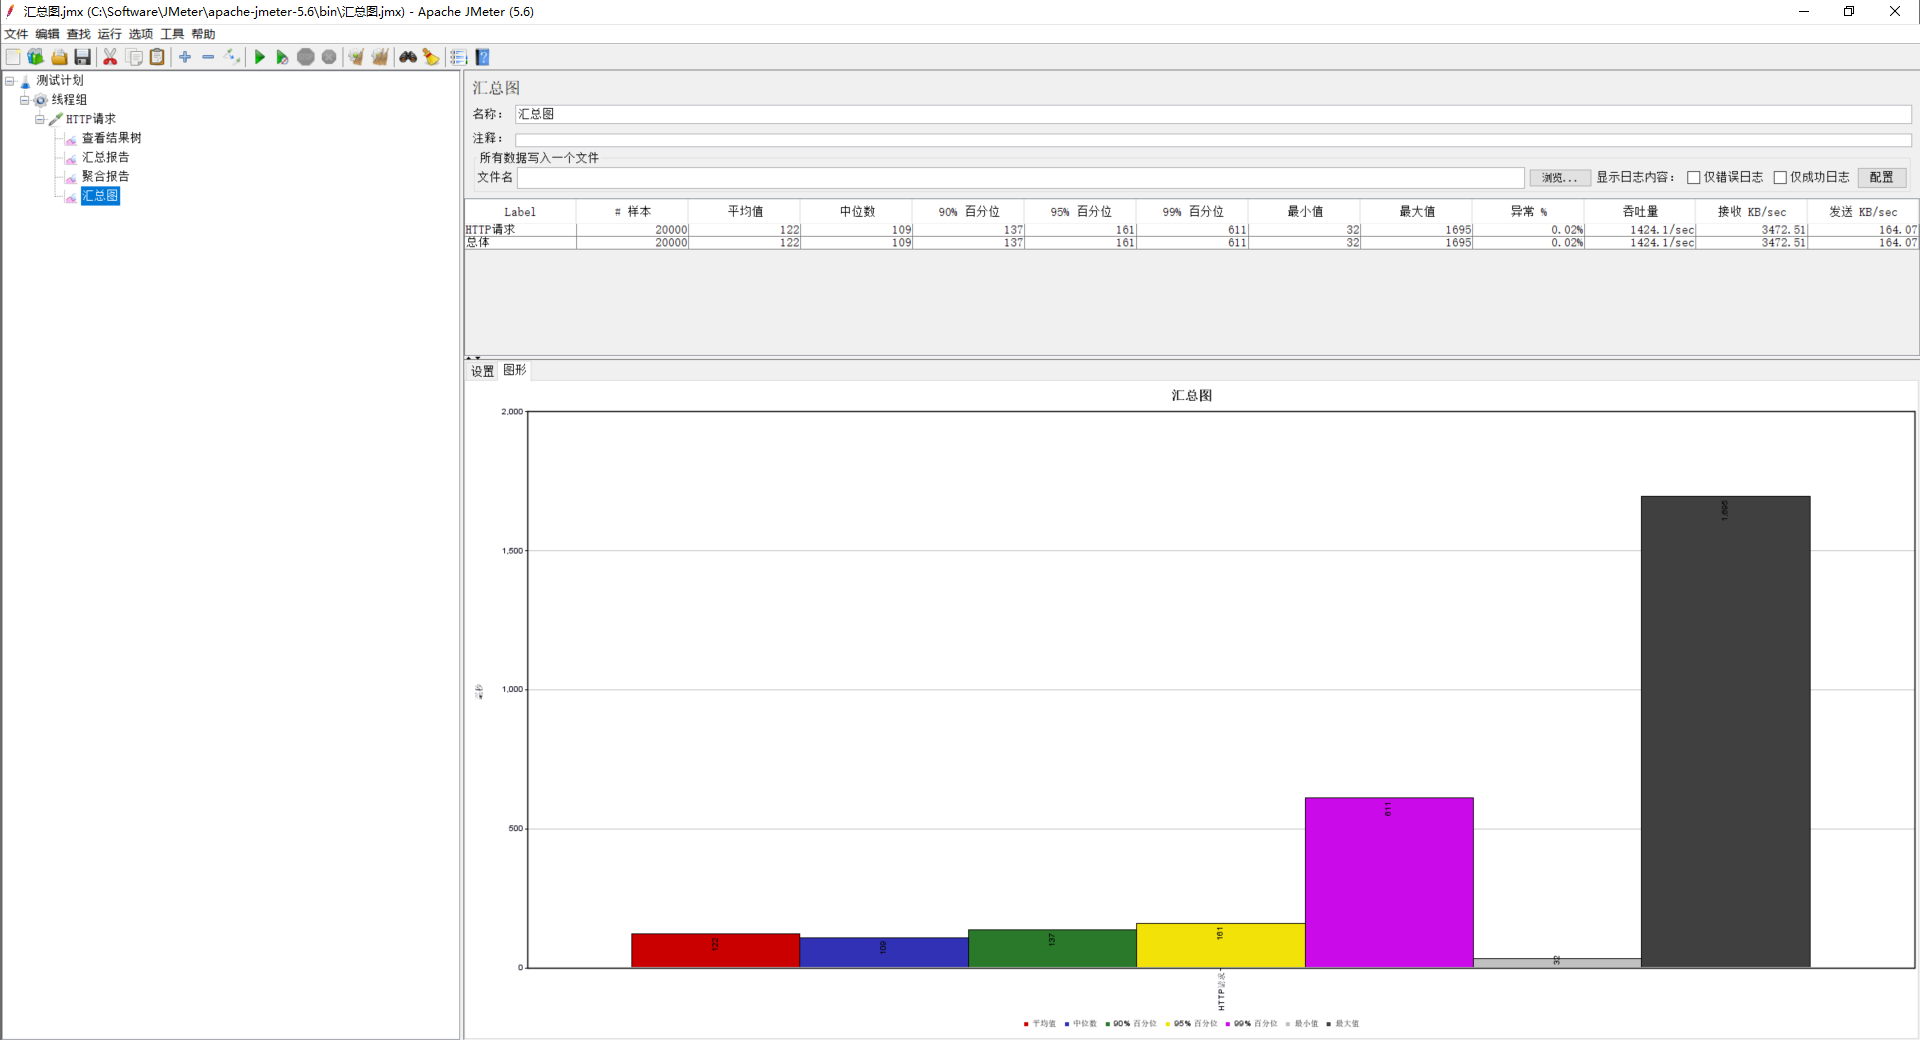Click the 浏览... button
The width and height of the screenshot is (1920, 1040).
click(x=1559, y=178)
